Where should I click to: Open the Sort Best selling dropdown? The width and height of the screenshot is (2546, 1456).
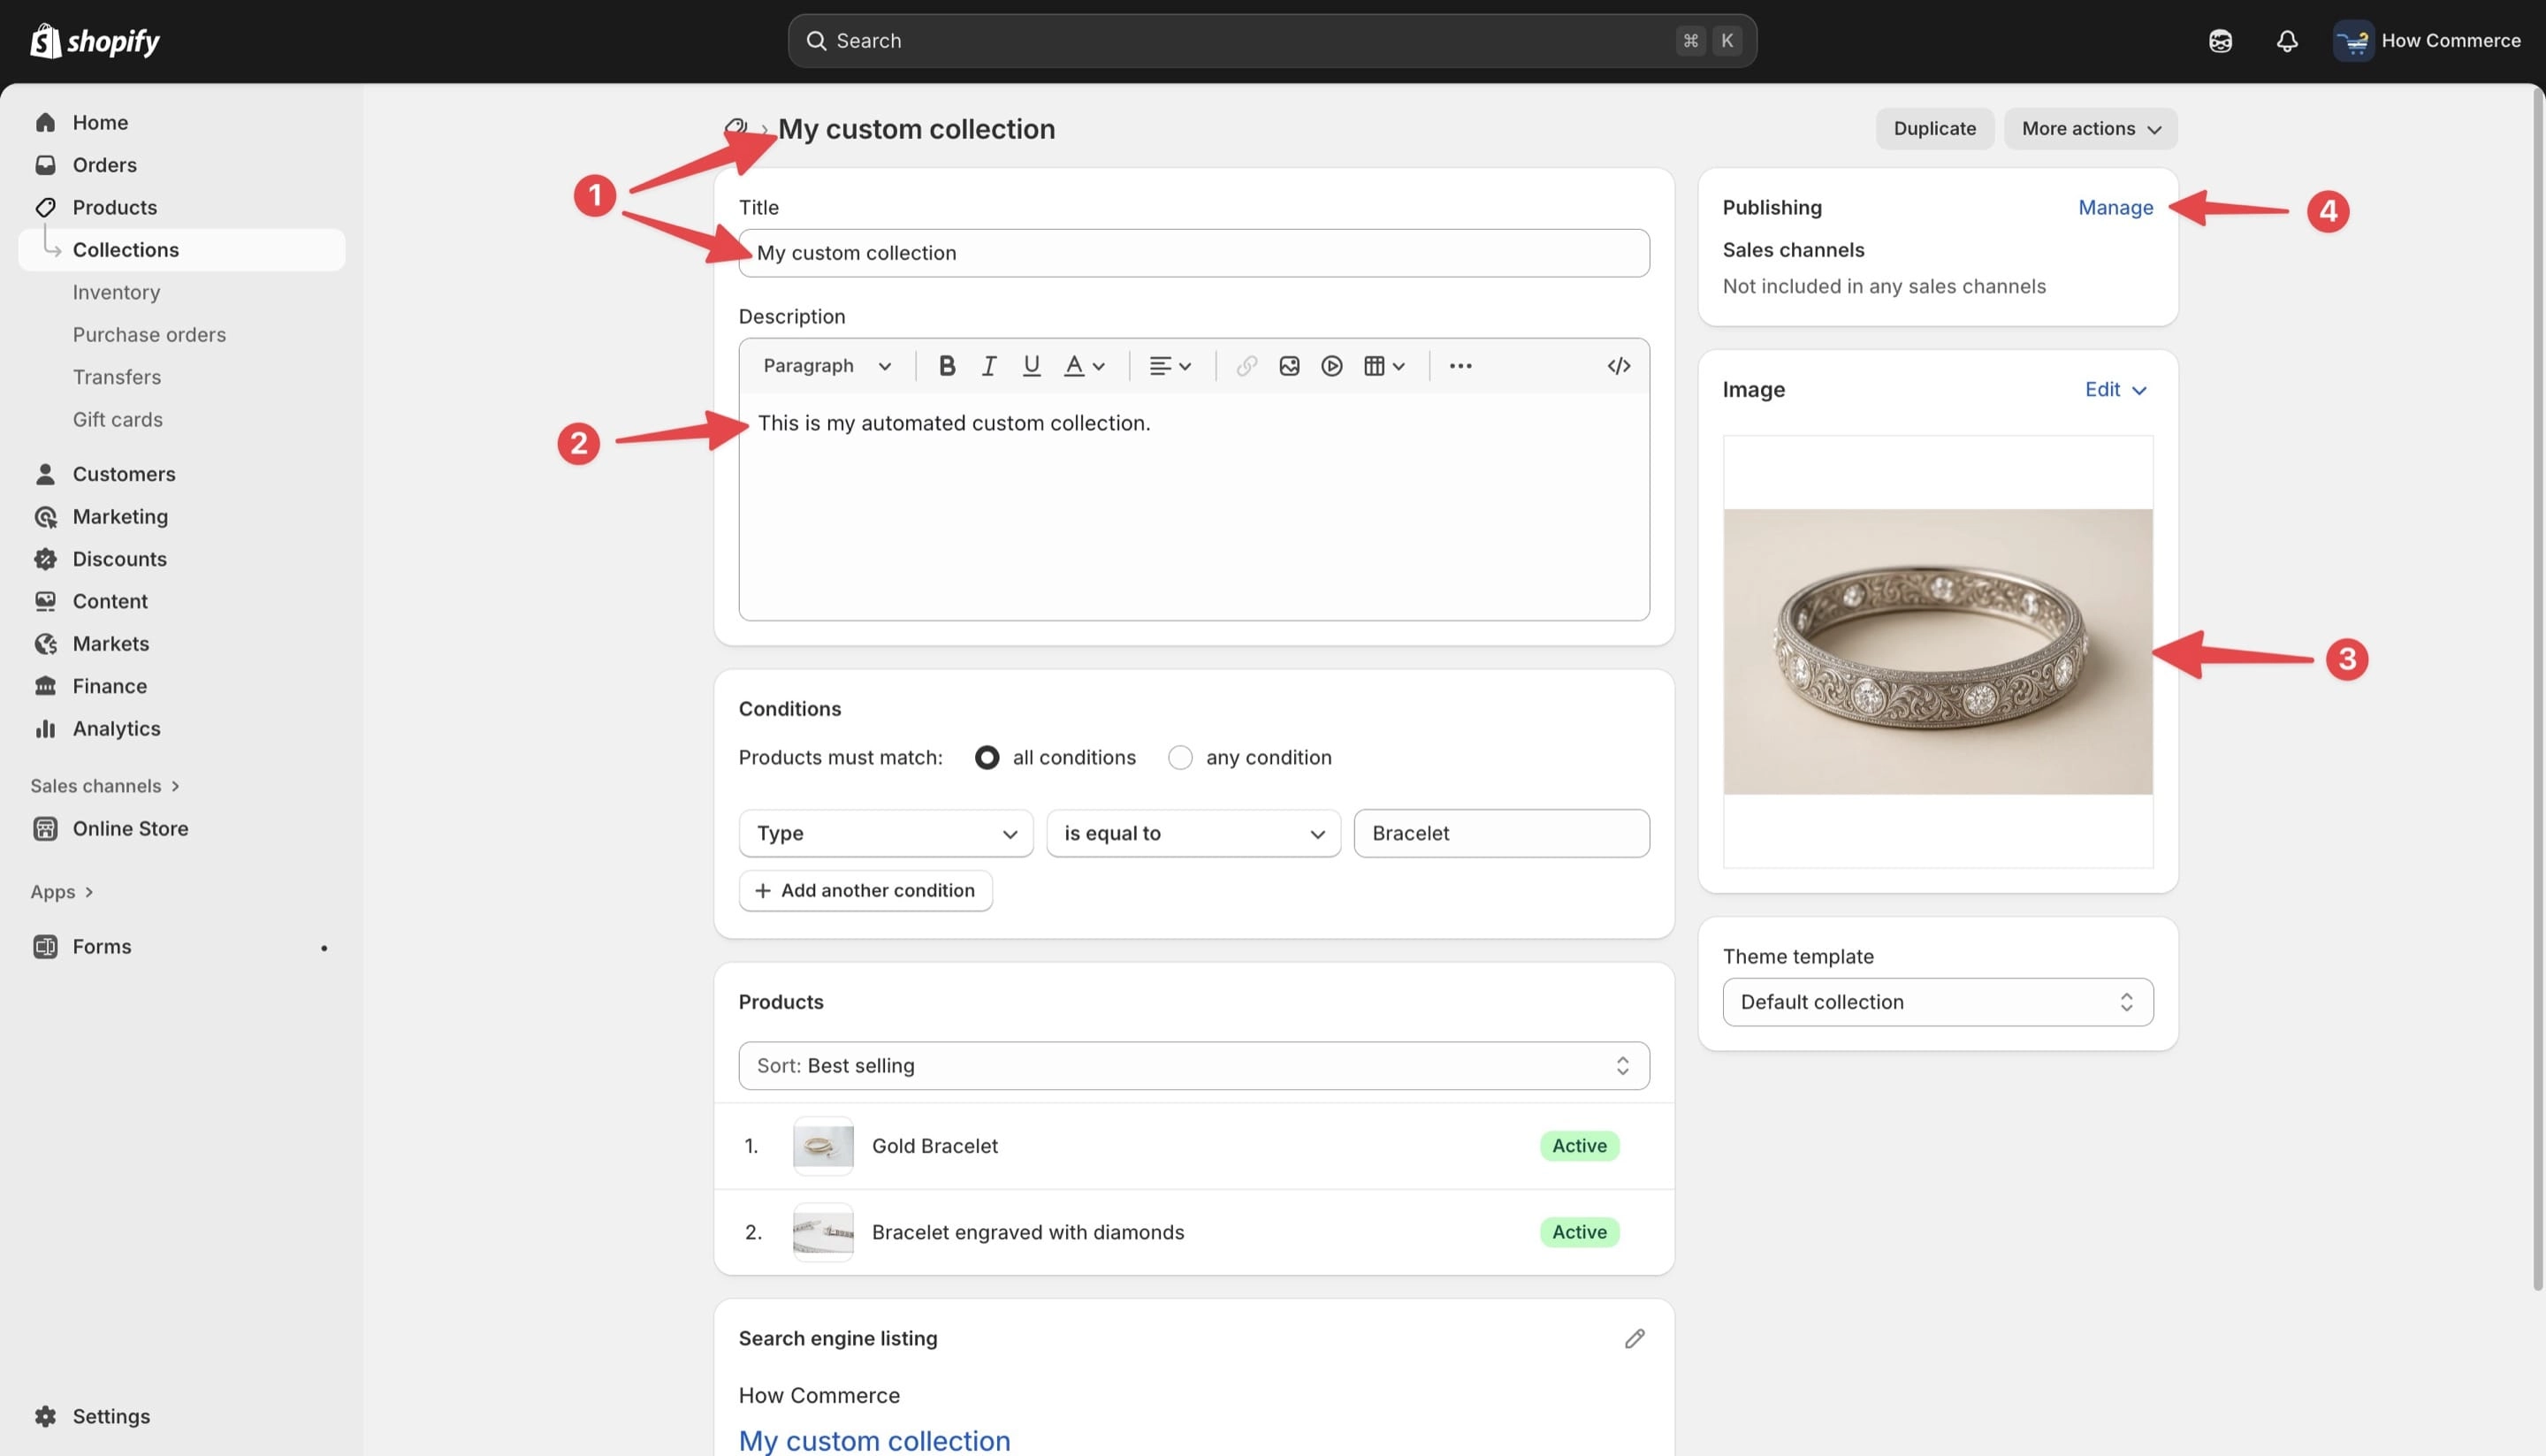point(1193,1066)
